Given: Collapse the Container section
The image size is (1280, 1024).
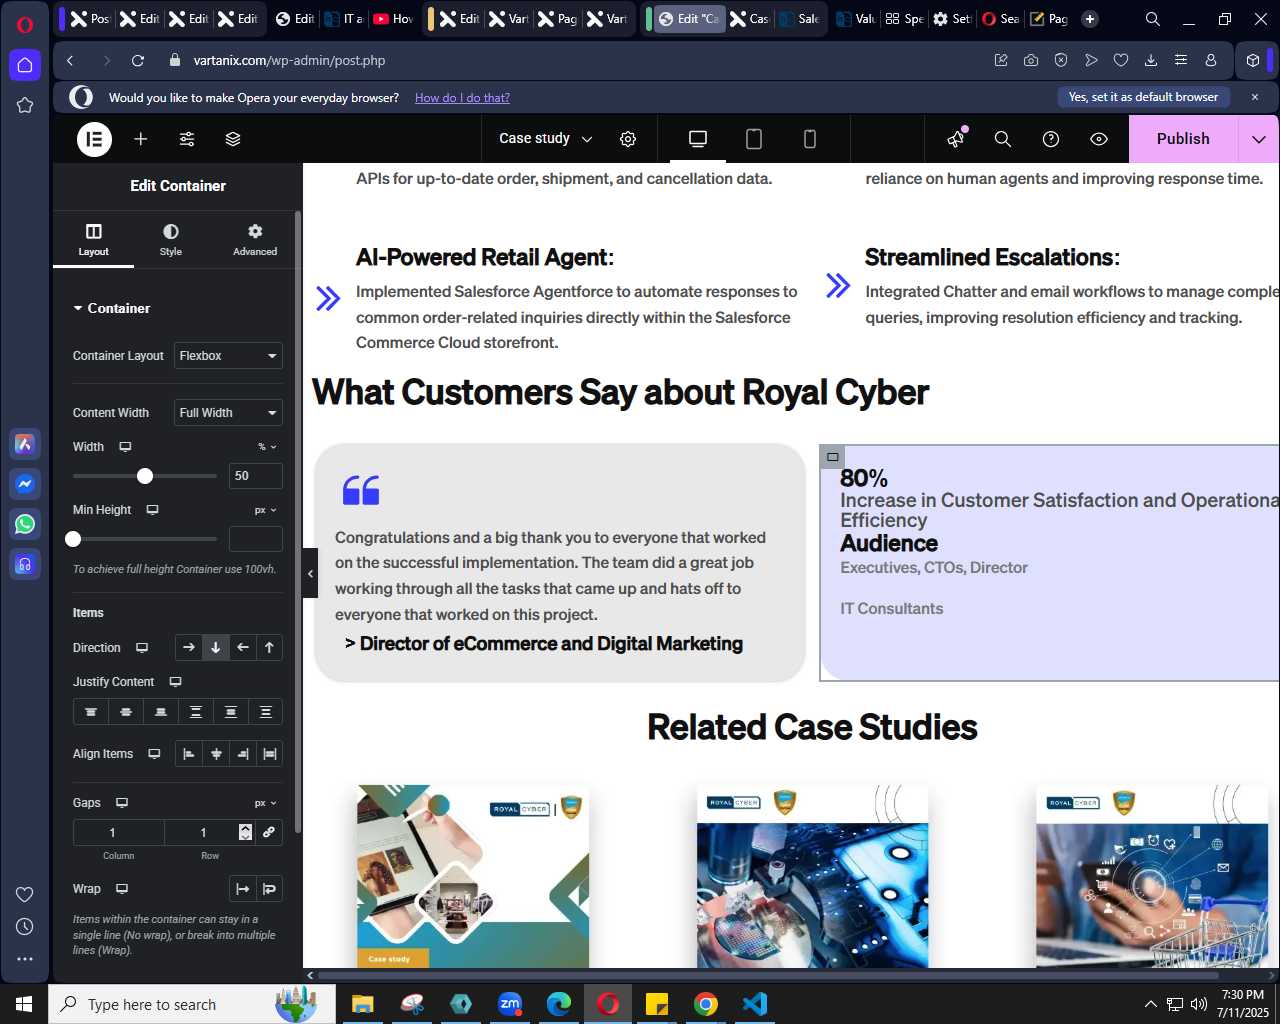Looking at the screenshot, I should [x=112, y=308].
